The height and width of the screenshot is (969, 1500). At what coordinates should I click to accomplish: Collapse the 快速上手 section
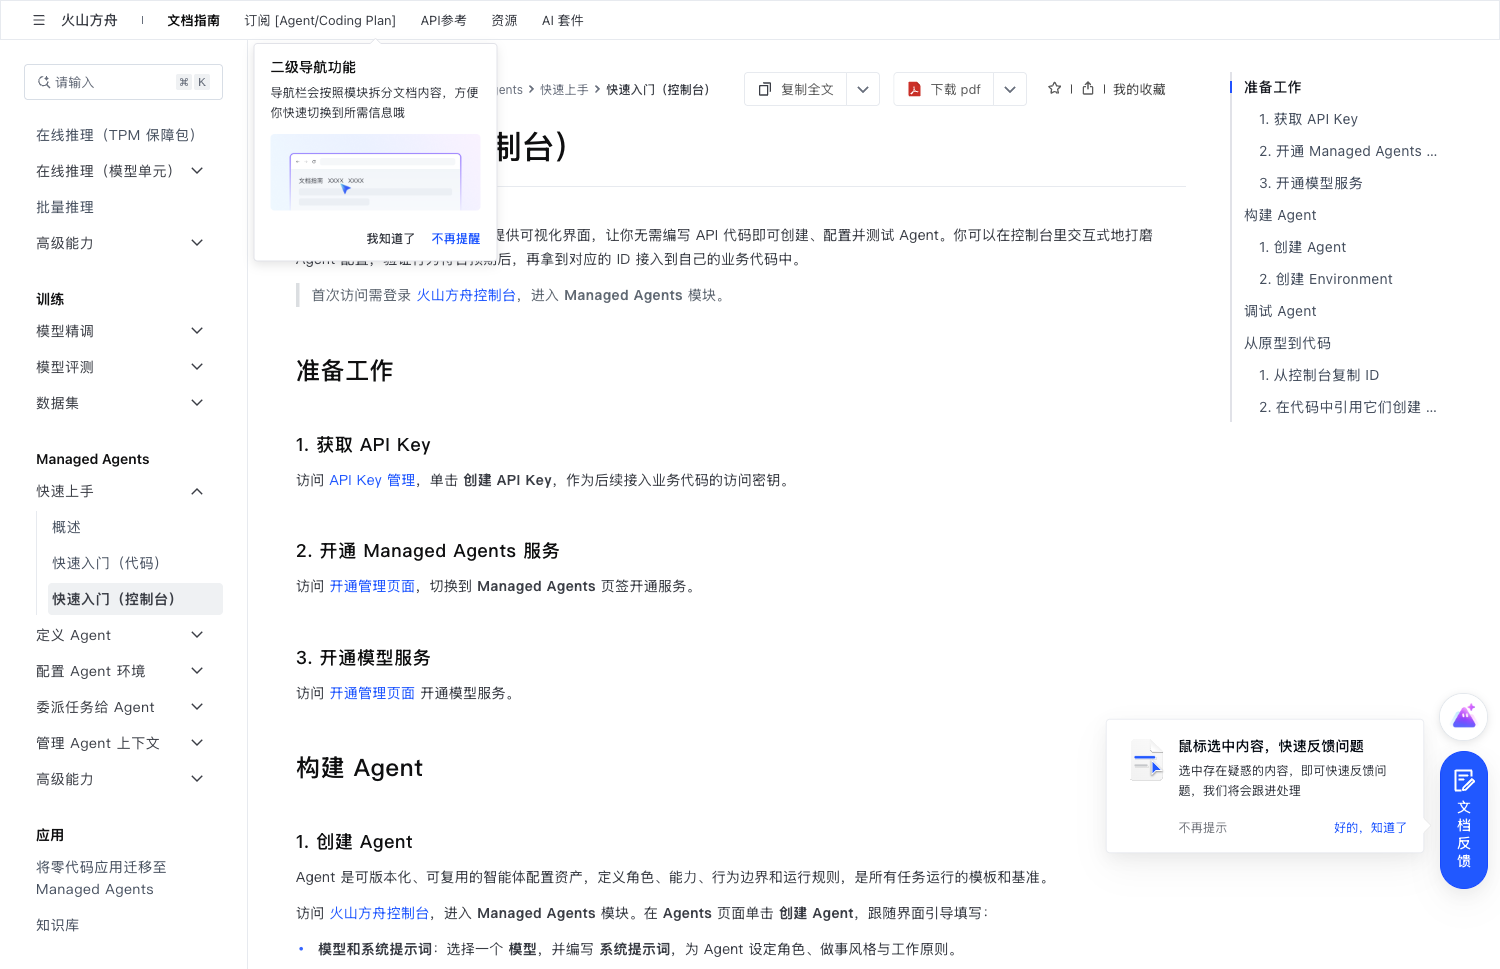(197, 491)
